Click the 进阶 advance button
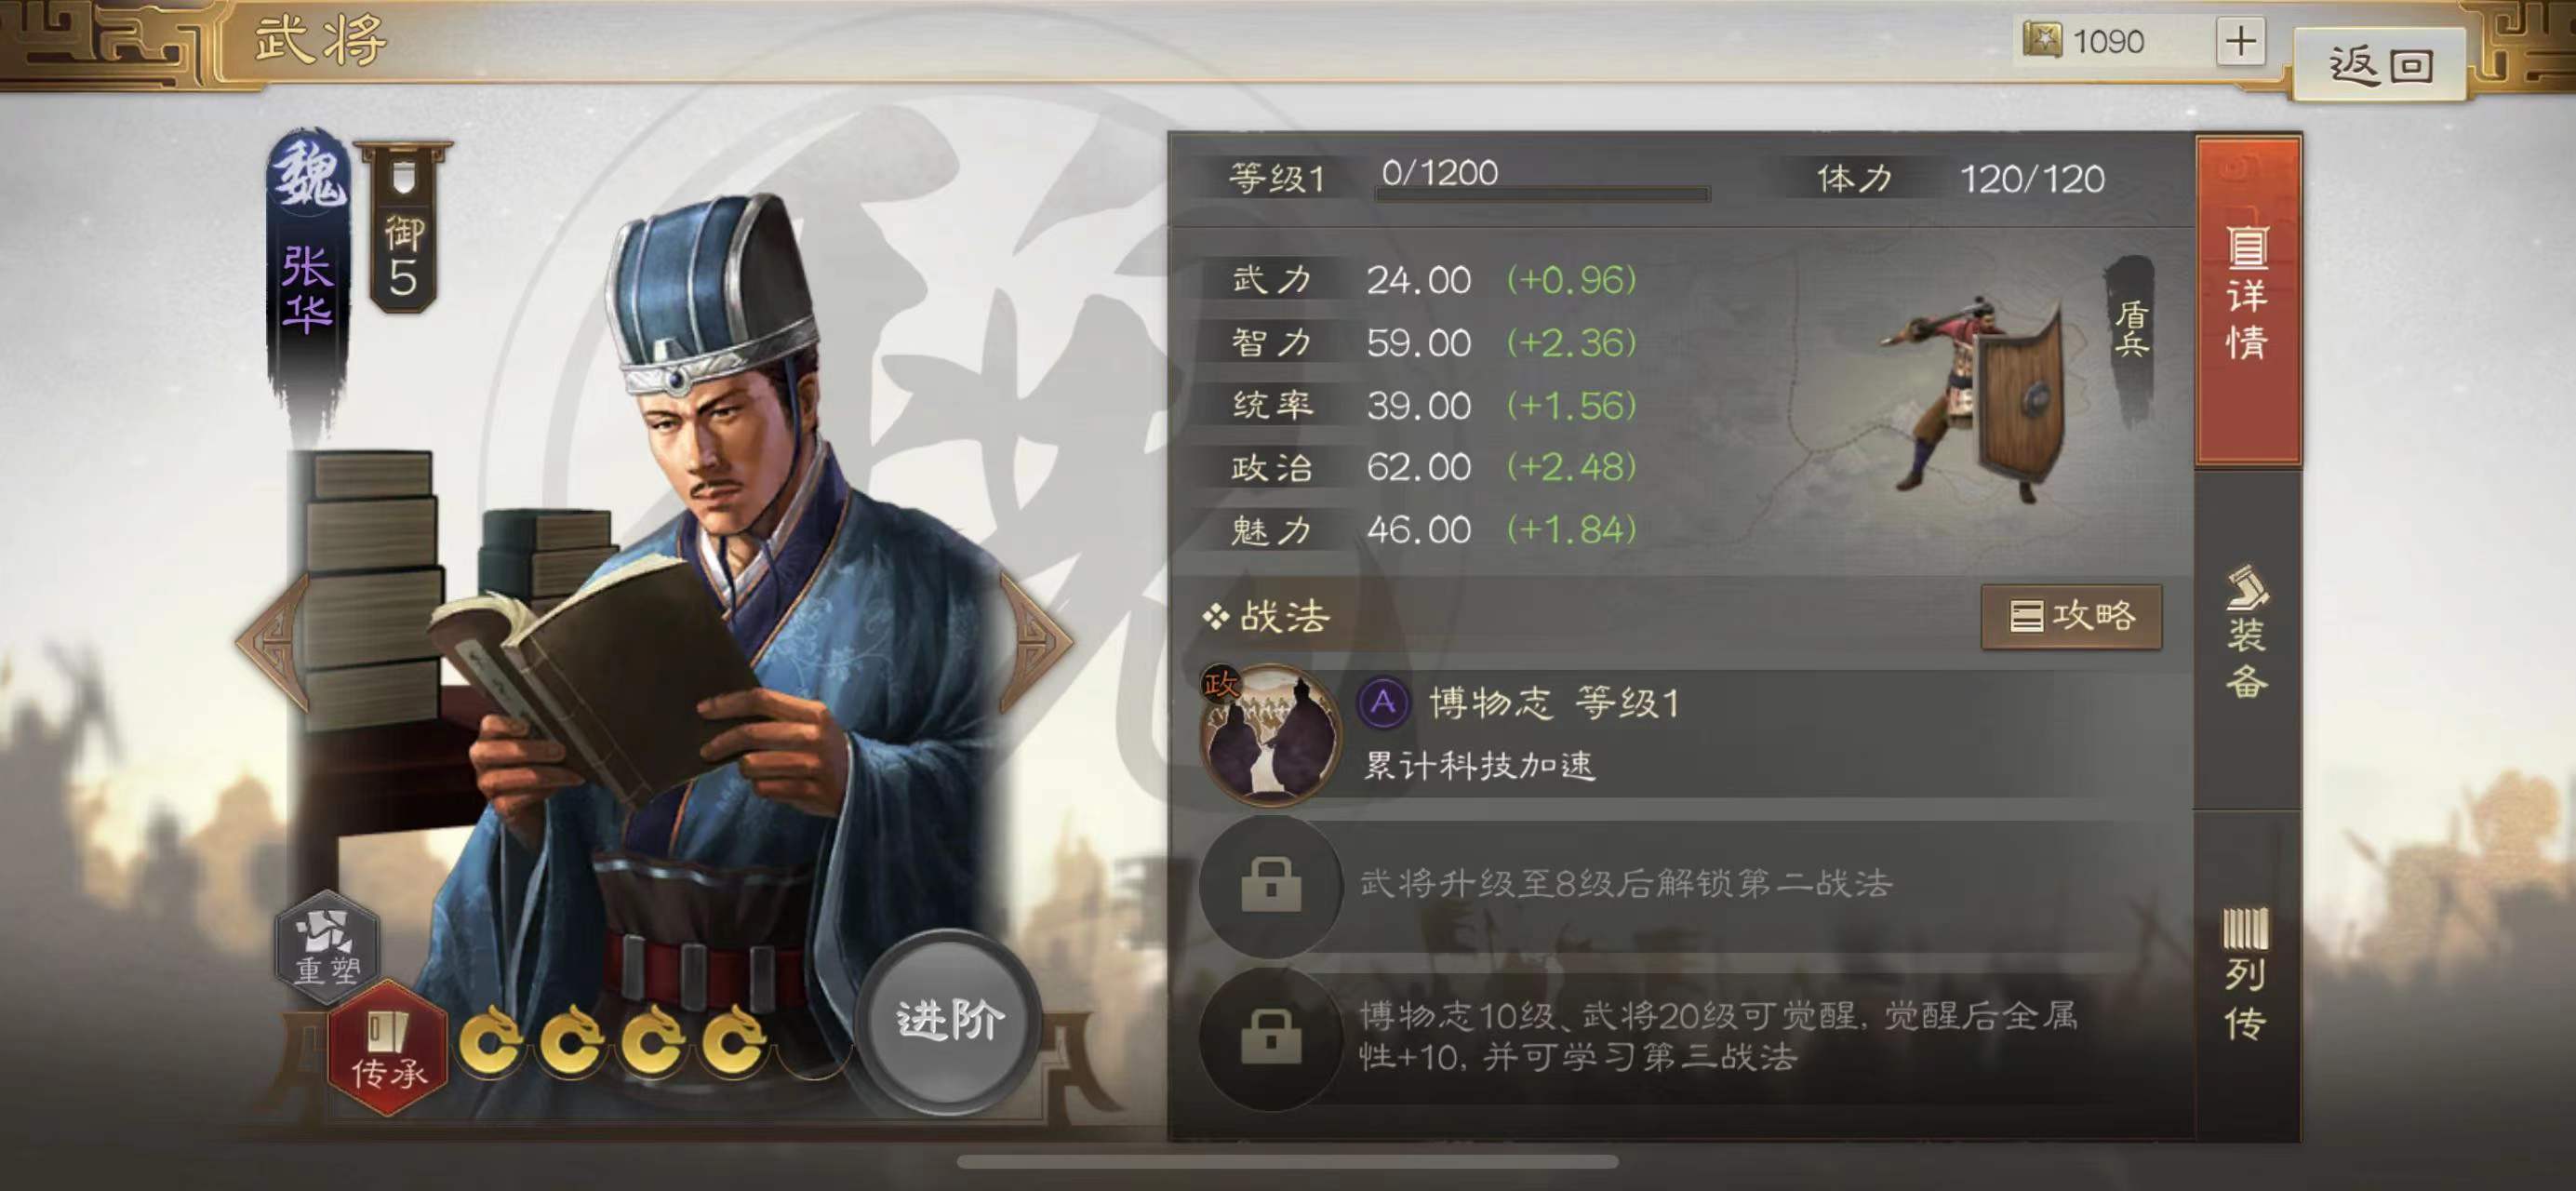Screen dimensions: 2576x1191 950,1021
